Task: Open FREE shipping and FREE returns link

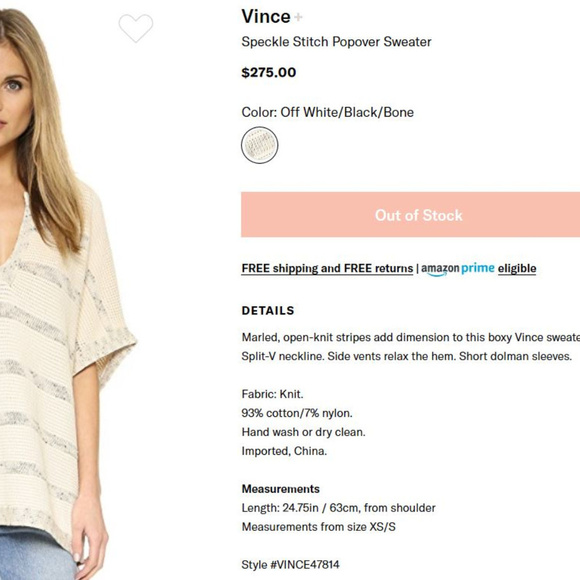Action: pyautogui.click(x=327, y=268)
